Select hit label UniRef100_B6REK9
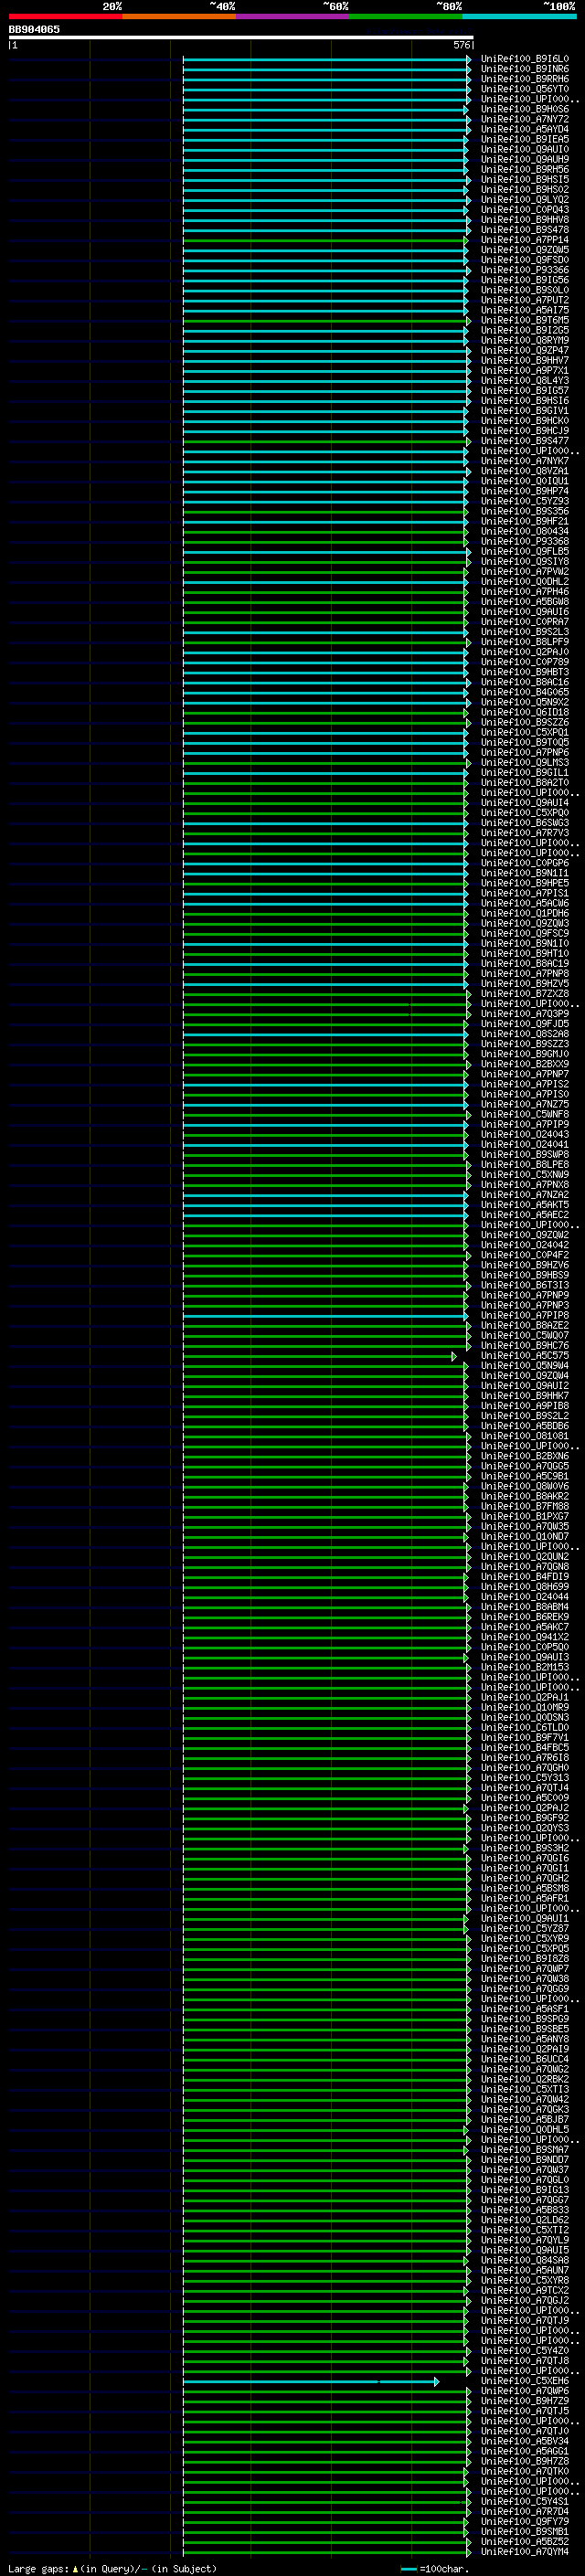 click(524, 1616)
